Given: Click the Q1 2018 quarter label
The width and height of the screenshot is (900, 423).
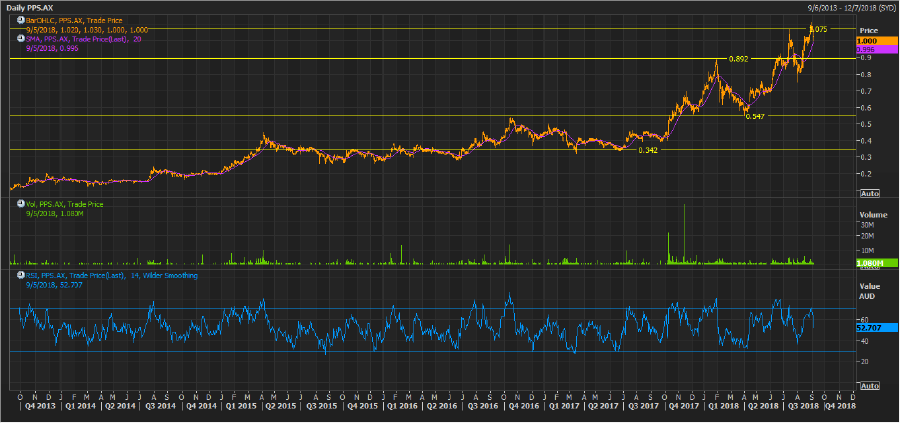Looking at the screenshot, I should tap(721, 405).
